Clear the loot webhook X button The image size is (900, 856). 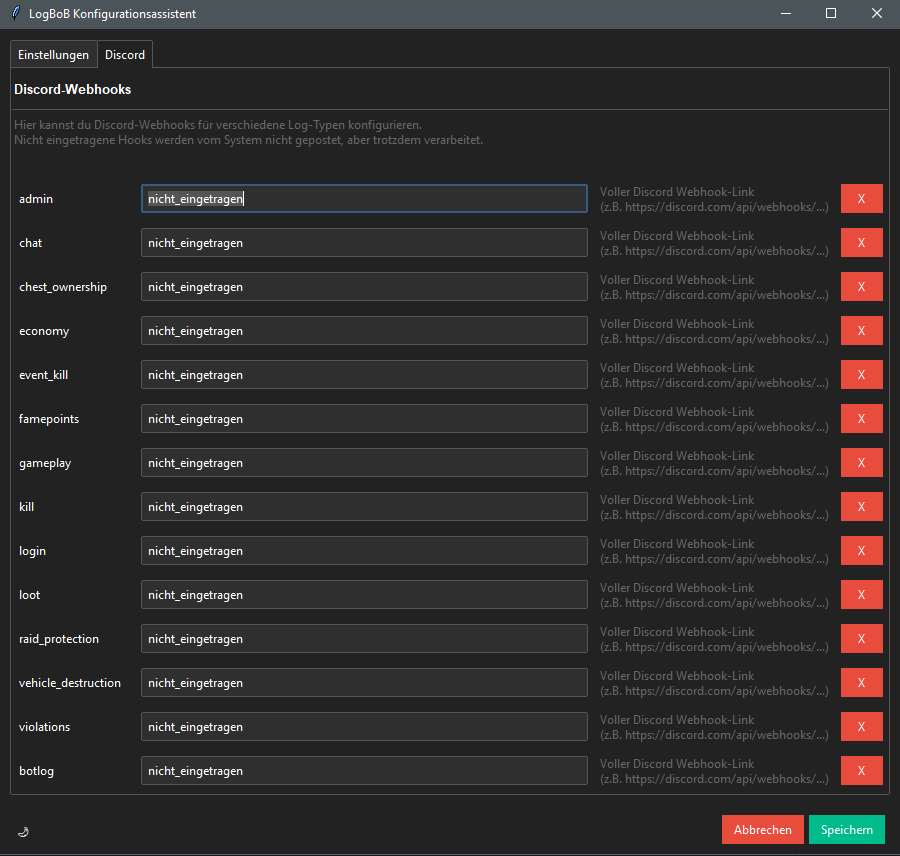coord(862,595)
